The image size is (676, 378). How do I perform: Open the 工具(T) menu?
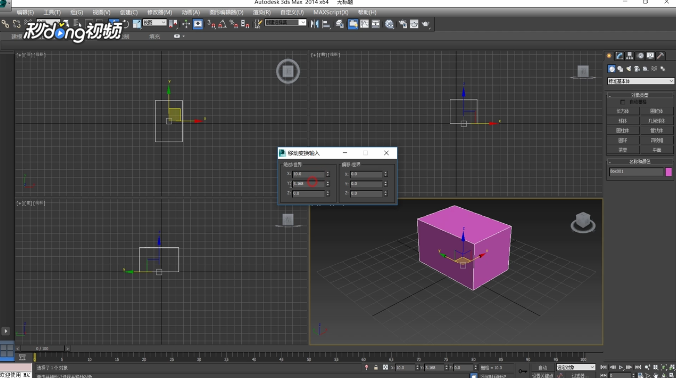pos(52,12)
